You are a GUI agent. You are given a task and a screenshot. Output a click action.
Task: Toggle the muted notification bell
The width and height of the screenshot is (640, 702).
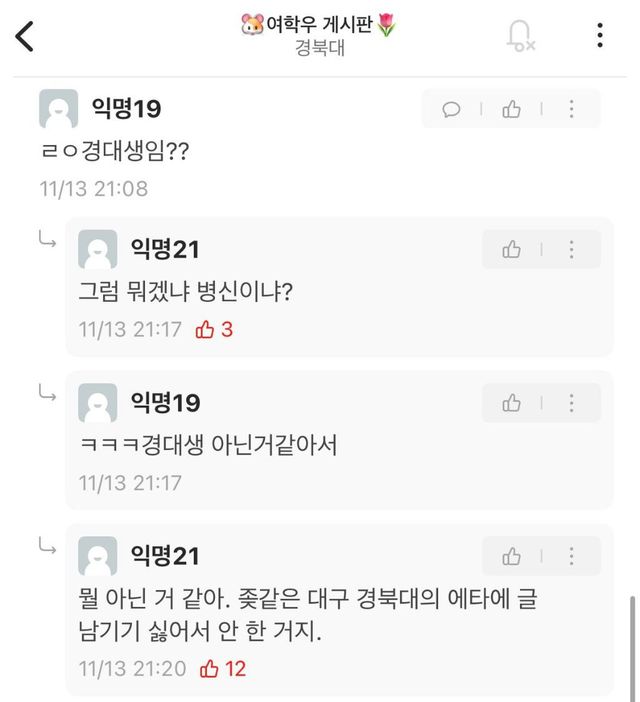click(x=520, y=36)
